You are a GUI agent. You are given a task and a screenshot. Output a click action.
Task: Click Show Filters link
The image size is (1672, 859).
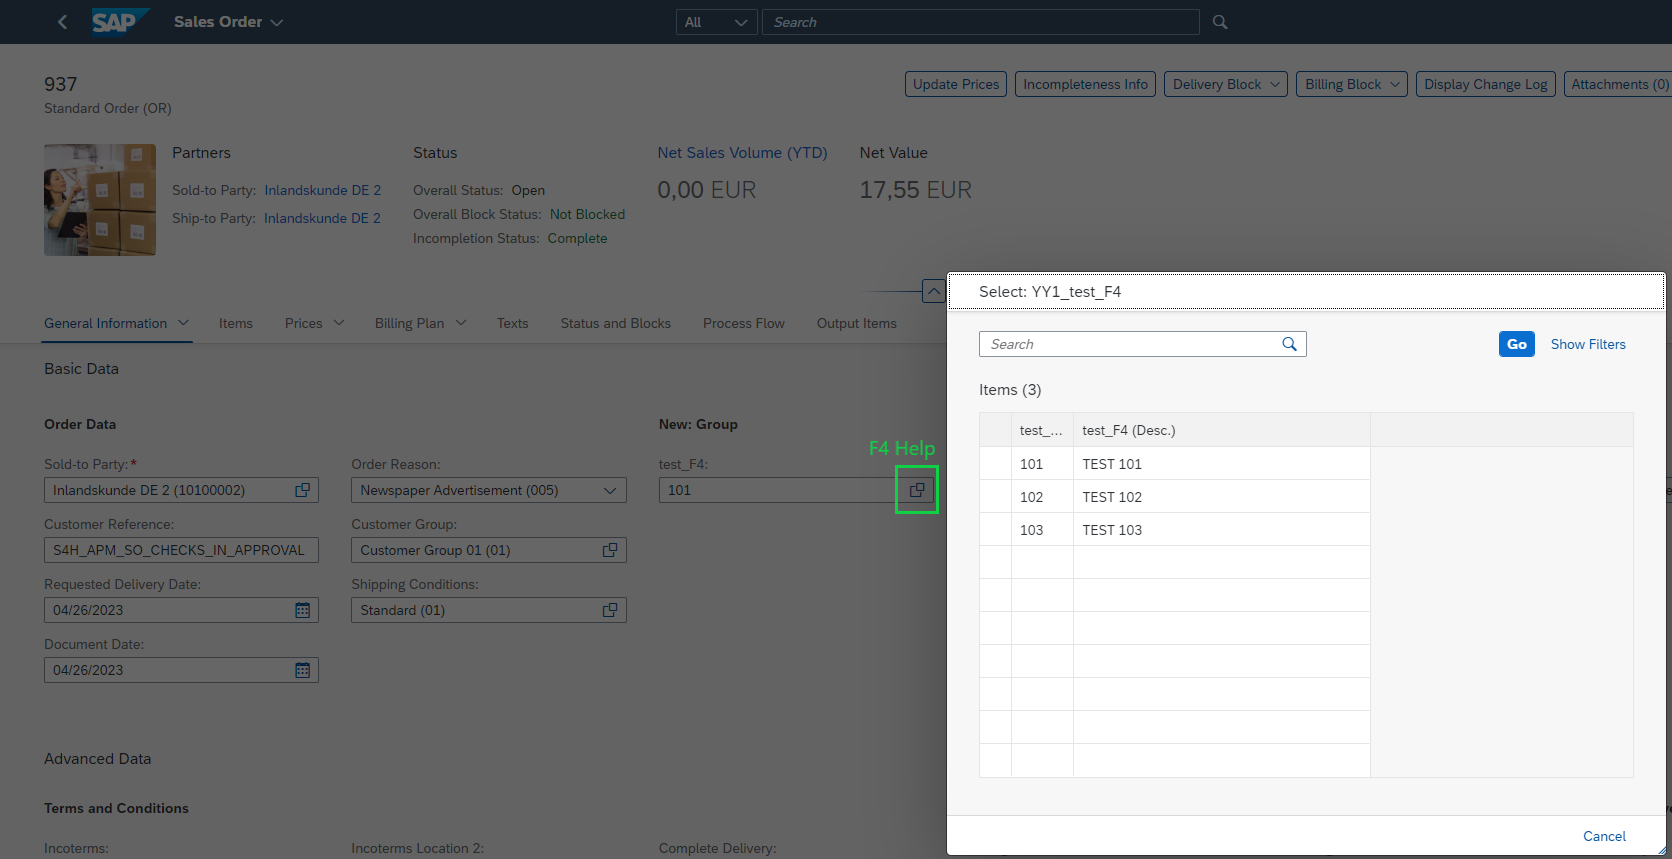click(1588, 344)
